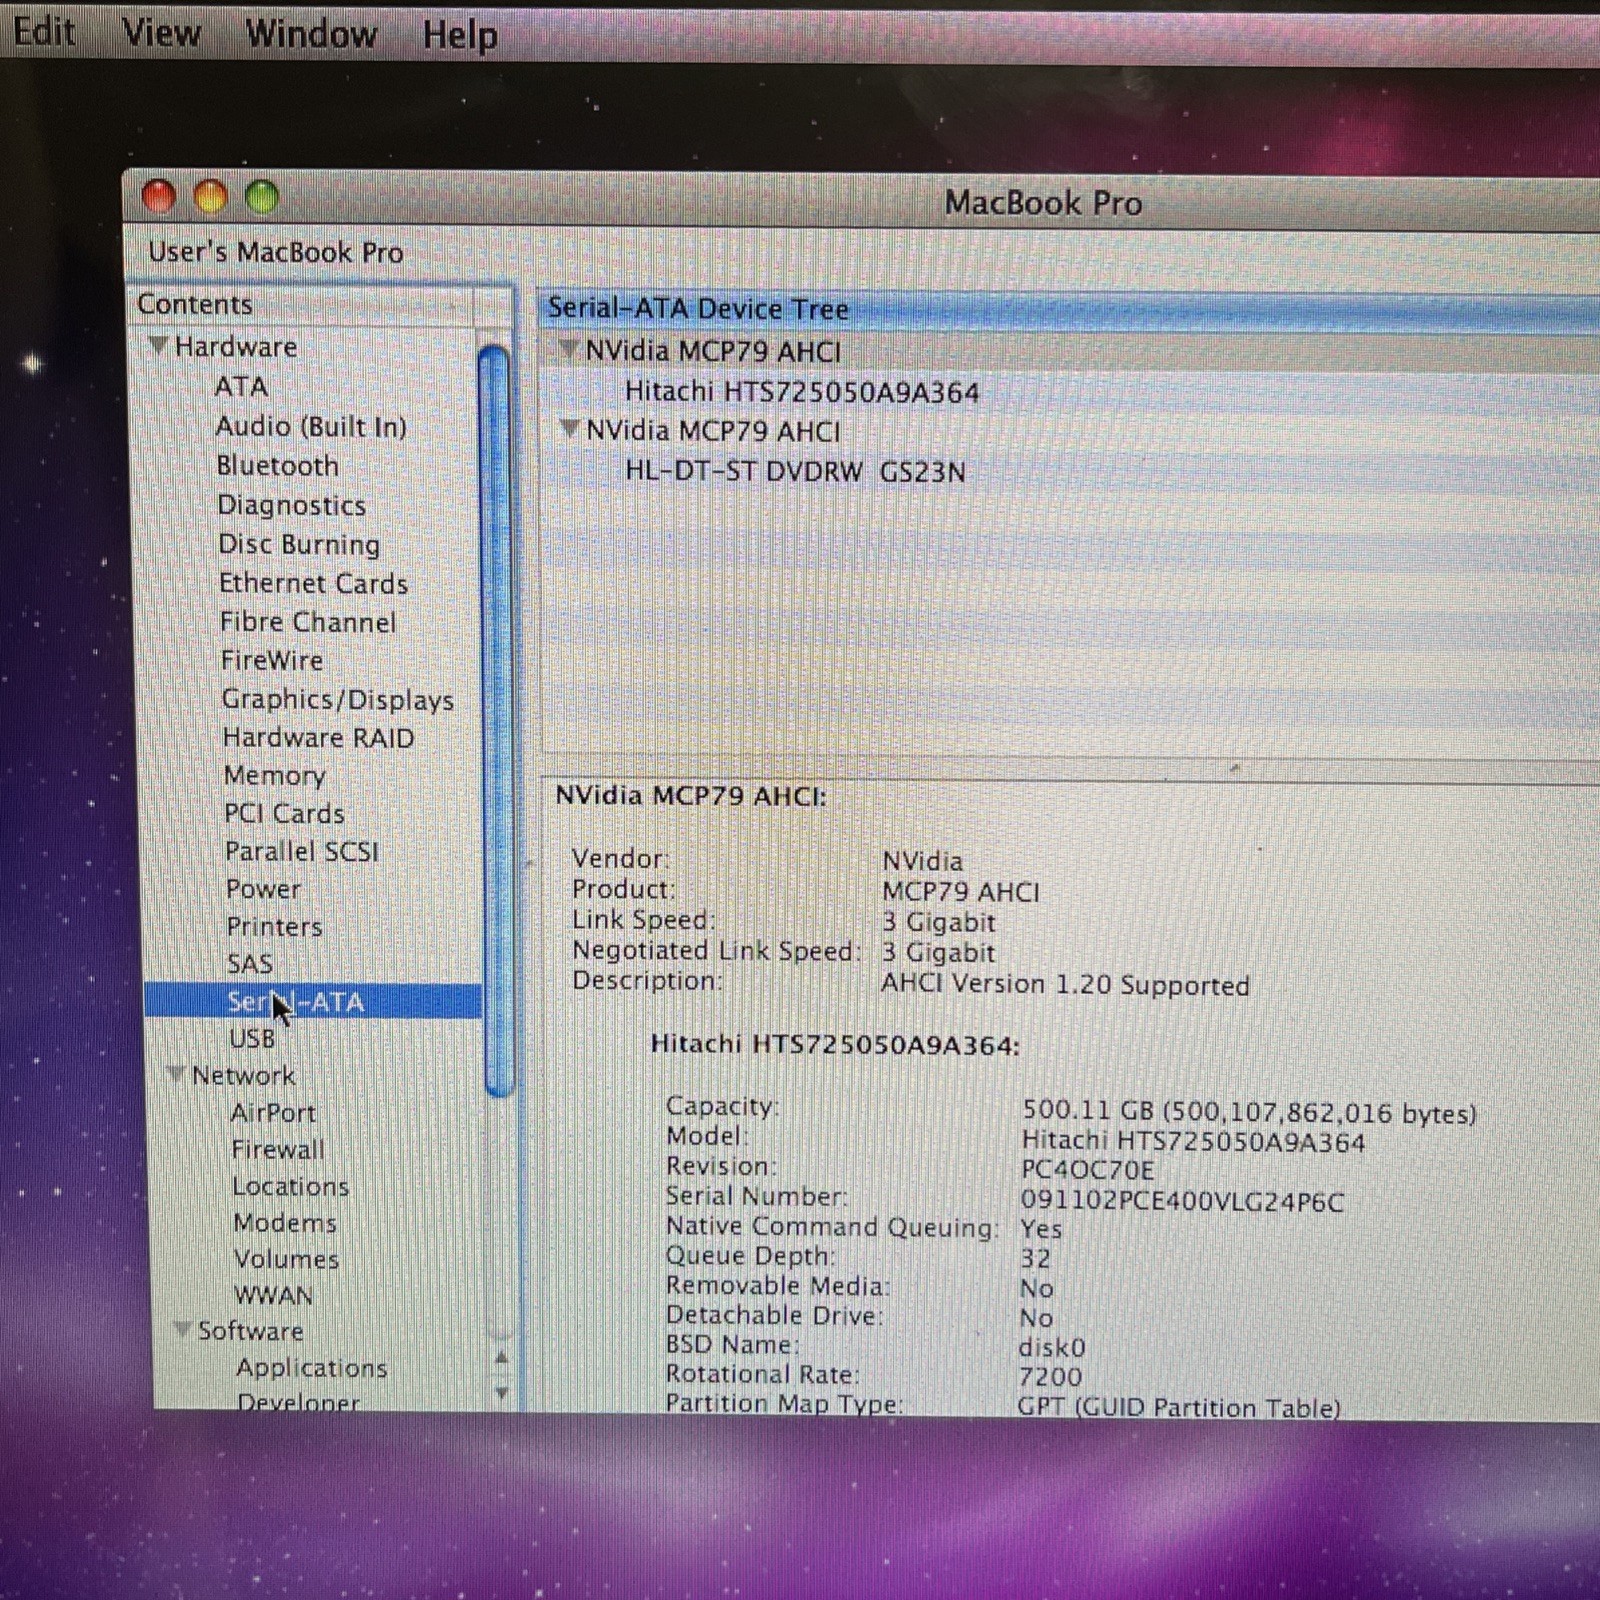Image resolution: width=1600 pixels, height=1600 pixels.
Task: Open the Window menu
Action: 311,34
